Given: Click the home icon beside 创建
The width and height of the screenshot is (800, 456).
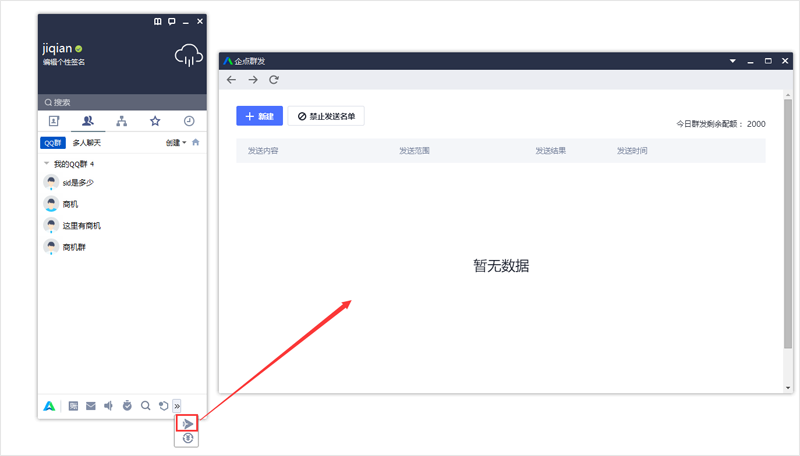Looking at the screenshot, I should click(x=195, y=142).
